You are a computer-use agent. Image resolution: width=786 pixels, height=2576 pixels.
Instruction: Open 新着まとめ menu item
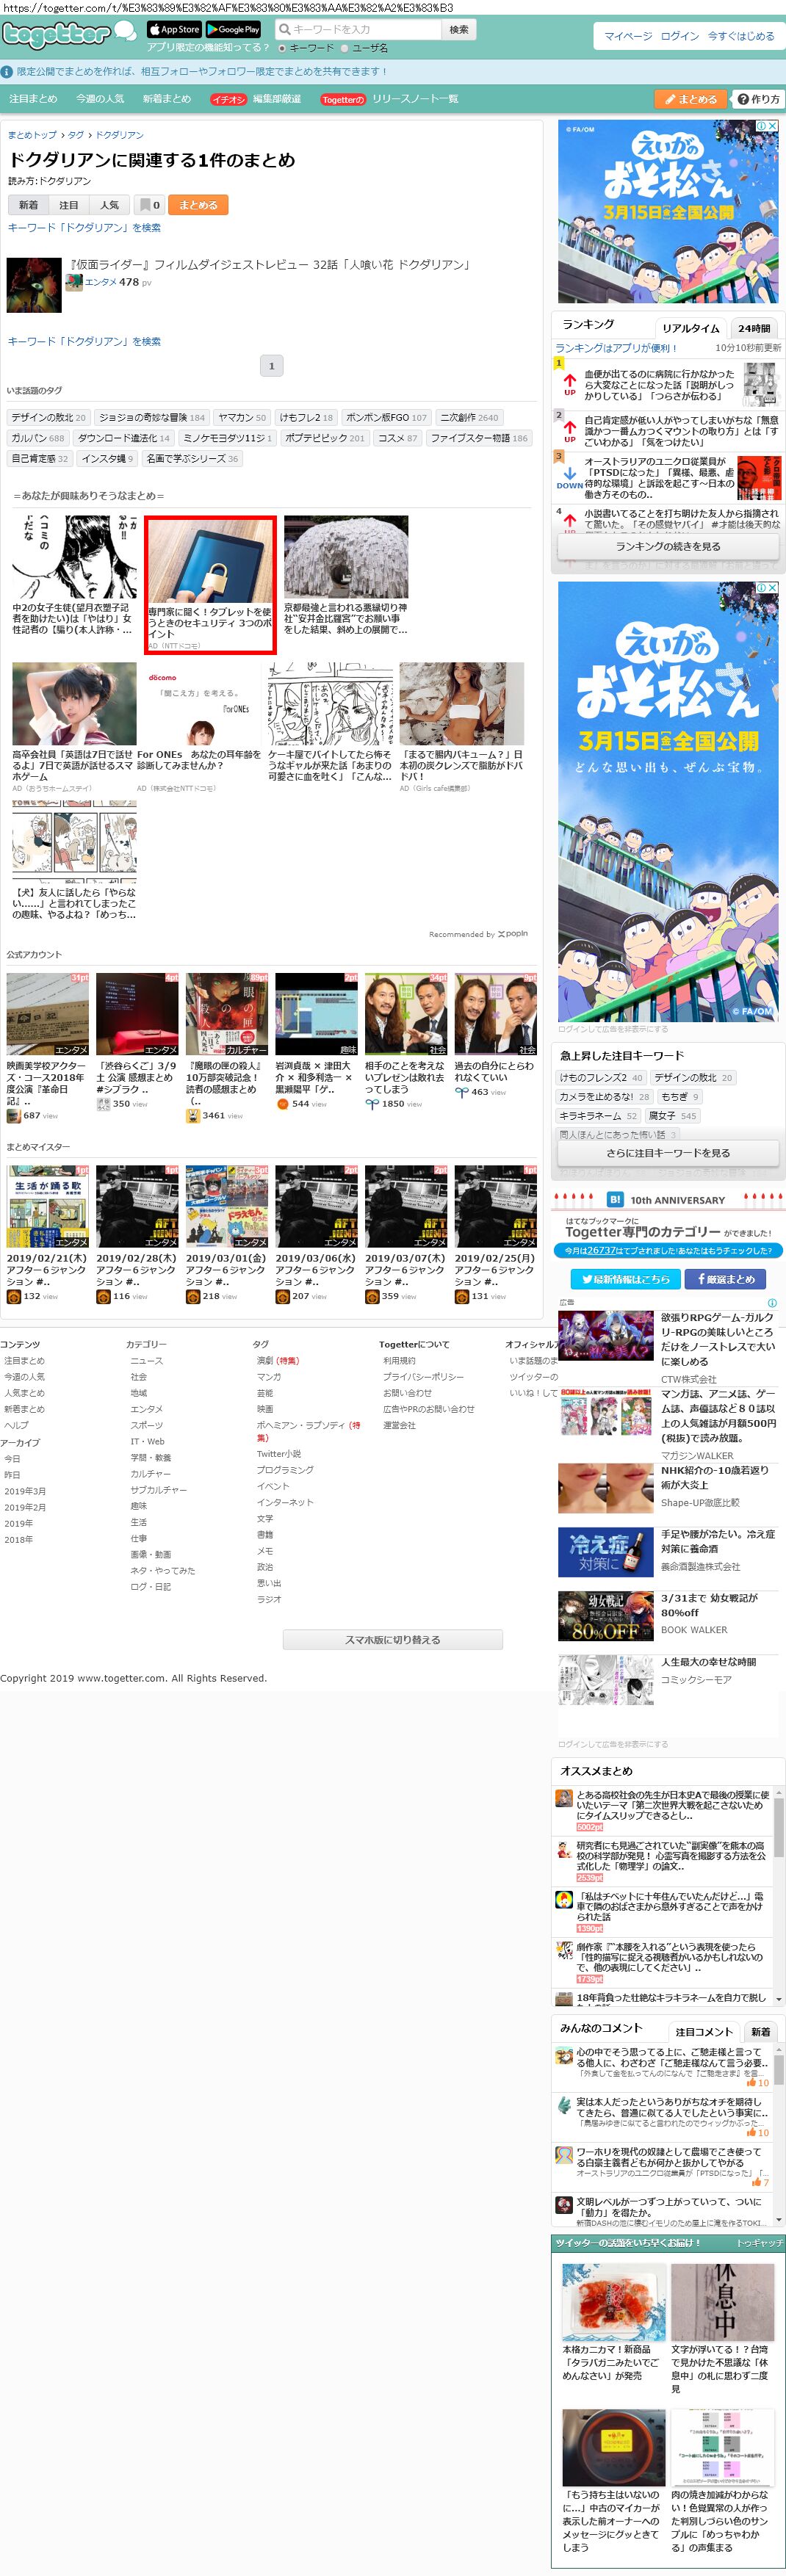(x=166, y=99)
